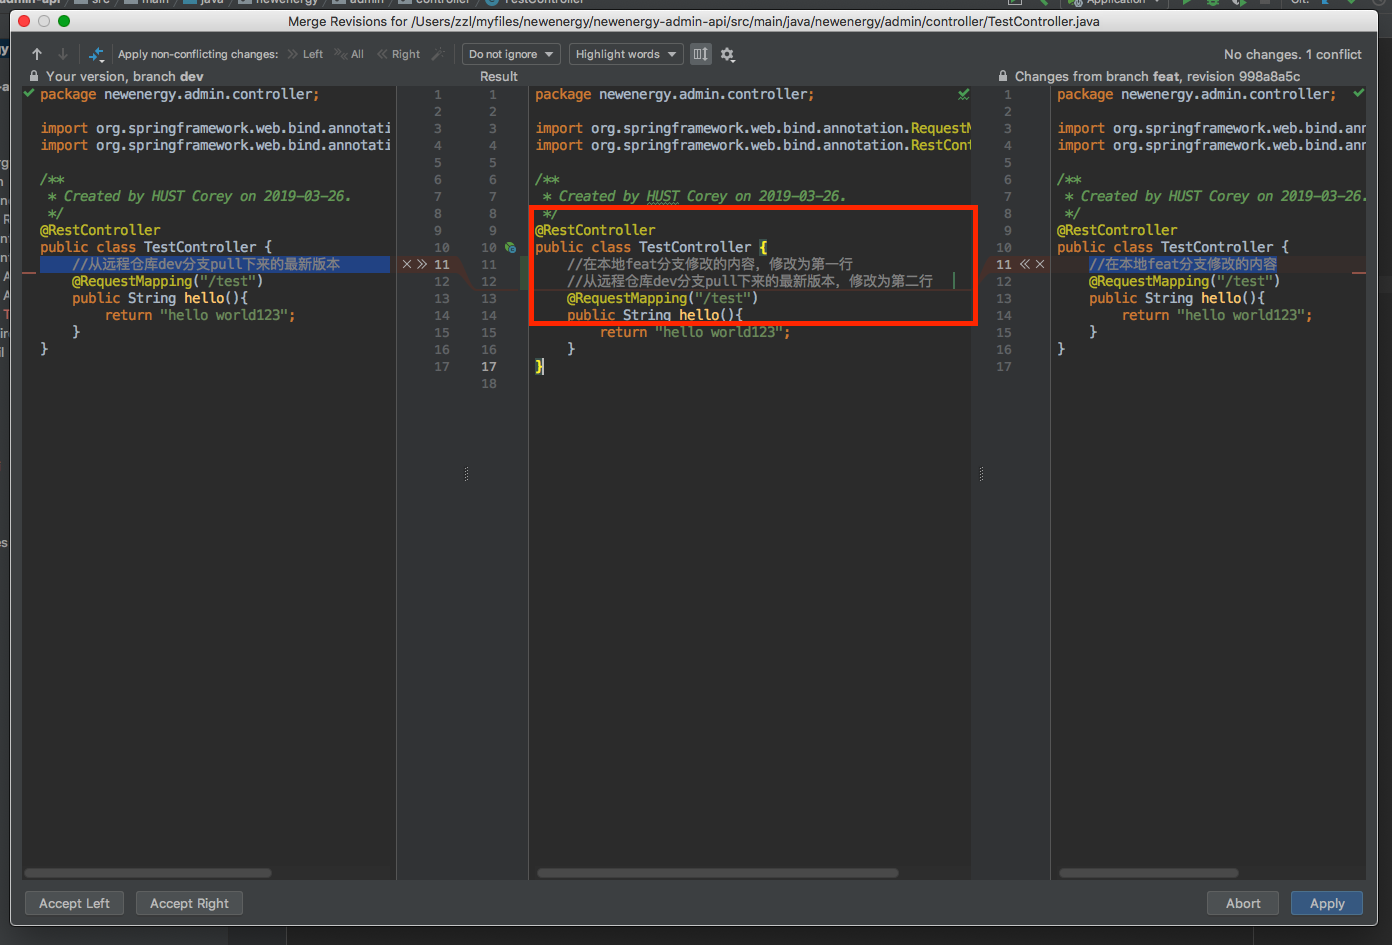This screenshot has width=1392, height=945.
Task: Apply non-conflicting changes from Right
Action: 399,54
